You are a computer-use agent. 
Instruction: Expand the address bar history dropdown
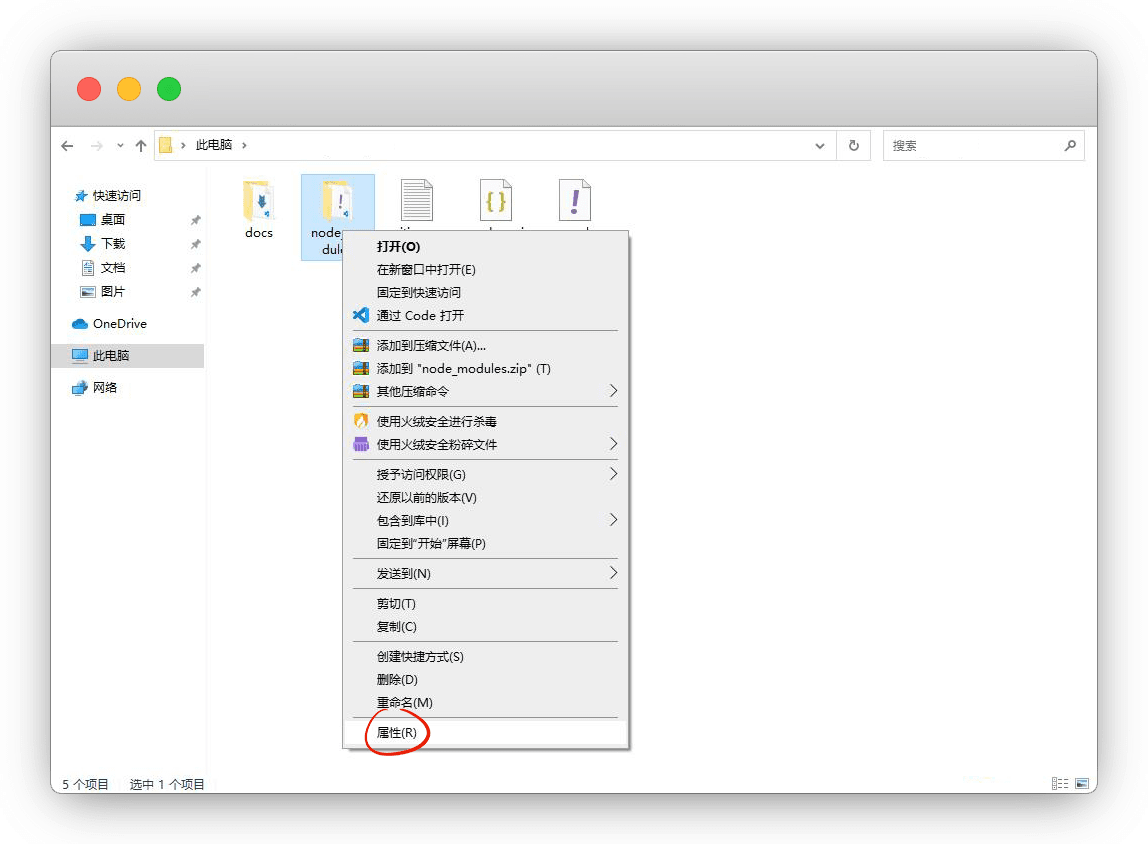pos(820,145)
